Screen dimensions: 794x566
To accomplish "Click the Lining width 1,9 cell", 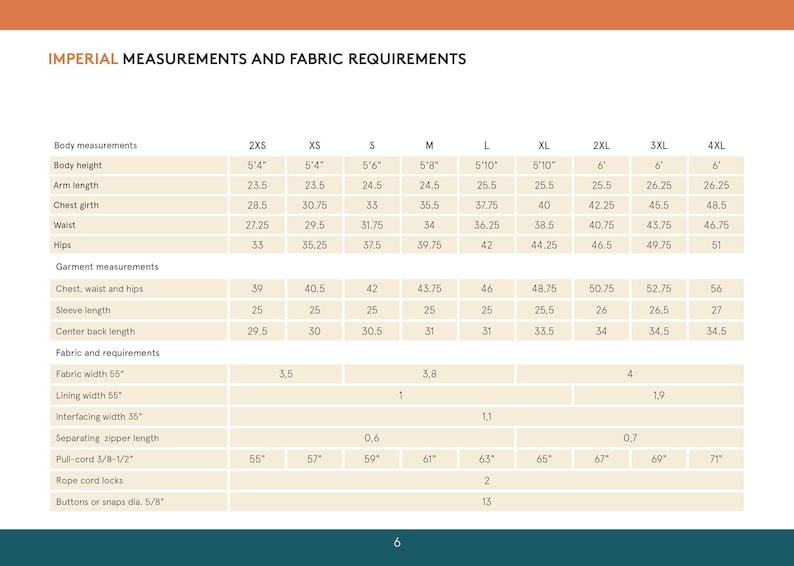I will click(x=659, y=395).
